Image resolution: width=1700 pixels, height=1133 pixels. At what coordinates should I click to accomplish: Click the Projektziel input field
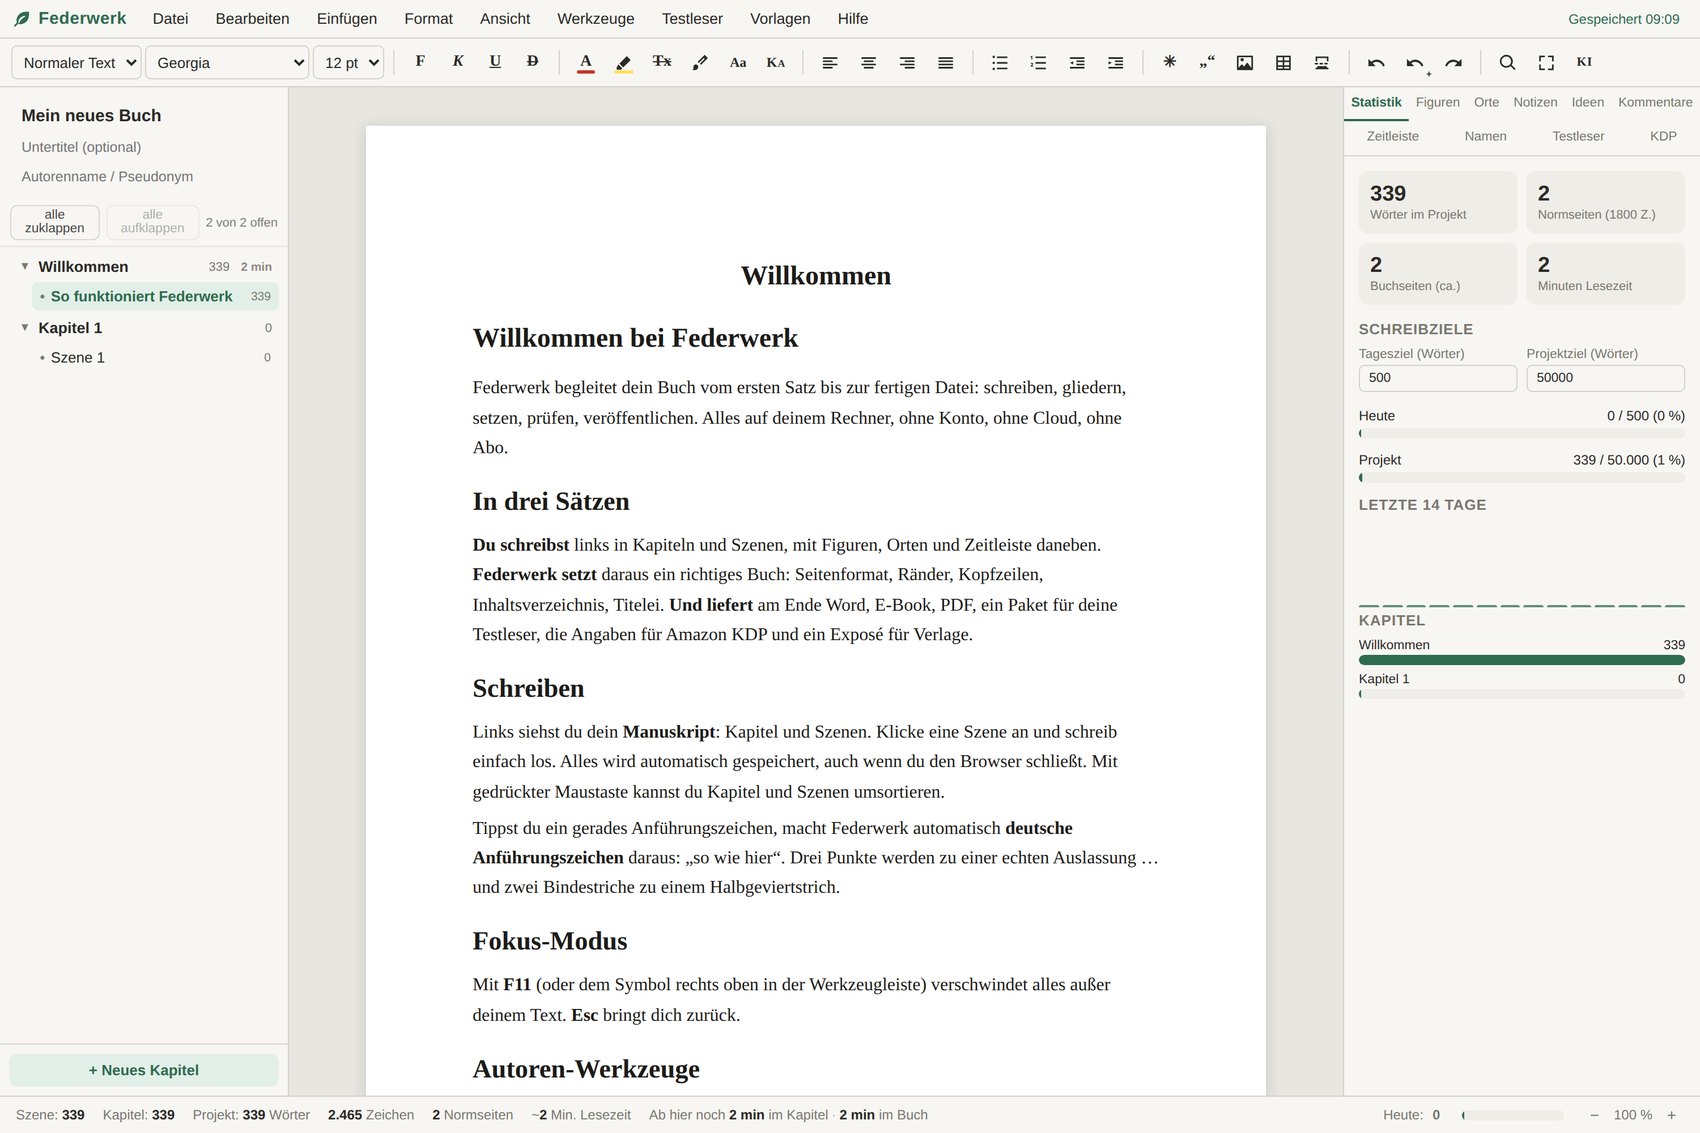[x=1606, y=378]
